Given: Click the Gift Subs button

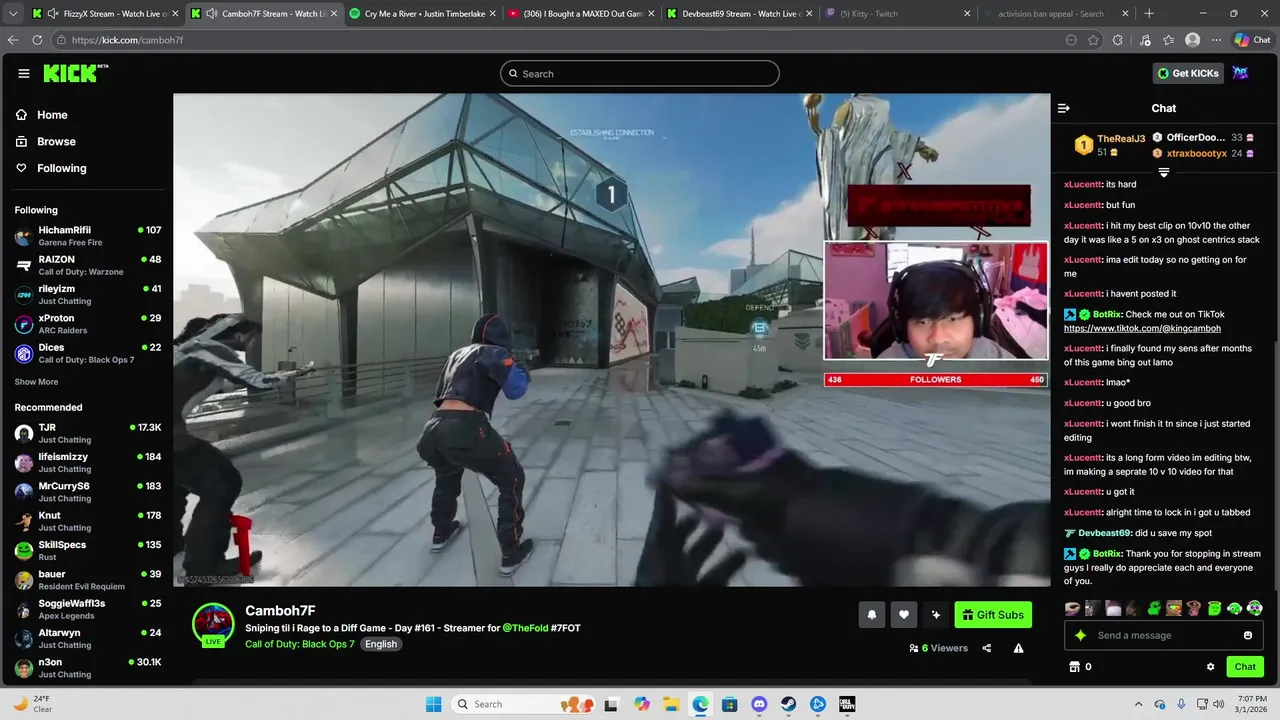Looking at the screenshot, I should coord(993,615).
